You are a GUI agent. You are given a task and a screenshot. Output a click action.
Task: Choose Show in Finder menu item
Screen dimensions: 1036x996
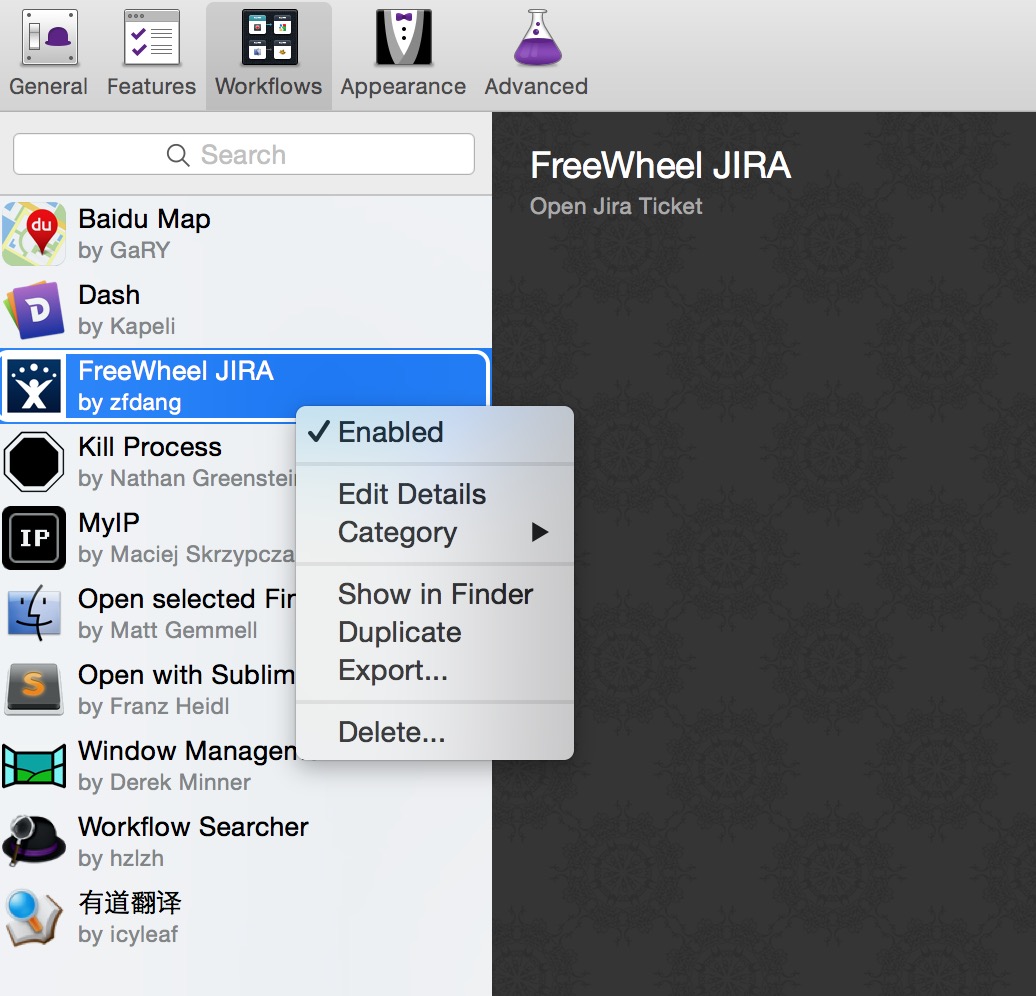(x=435, y=594)
